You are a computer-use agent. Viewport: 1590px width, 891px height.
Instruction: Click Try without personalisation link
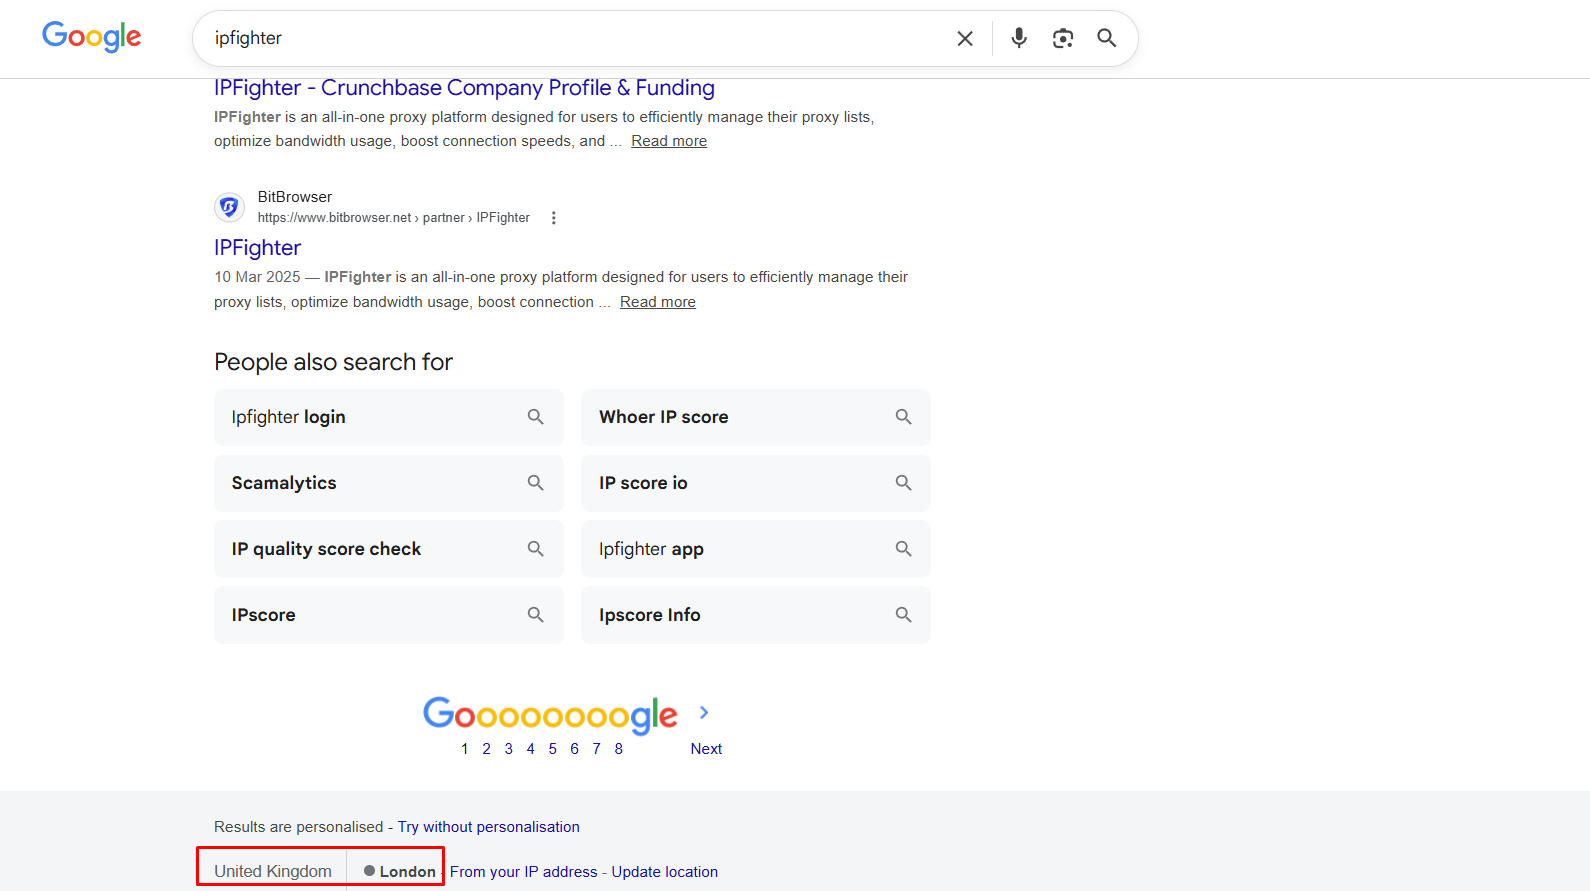click(x=489, y=827)
